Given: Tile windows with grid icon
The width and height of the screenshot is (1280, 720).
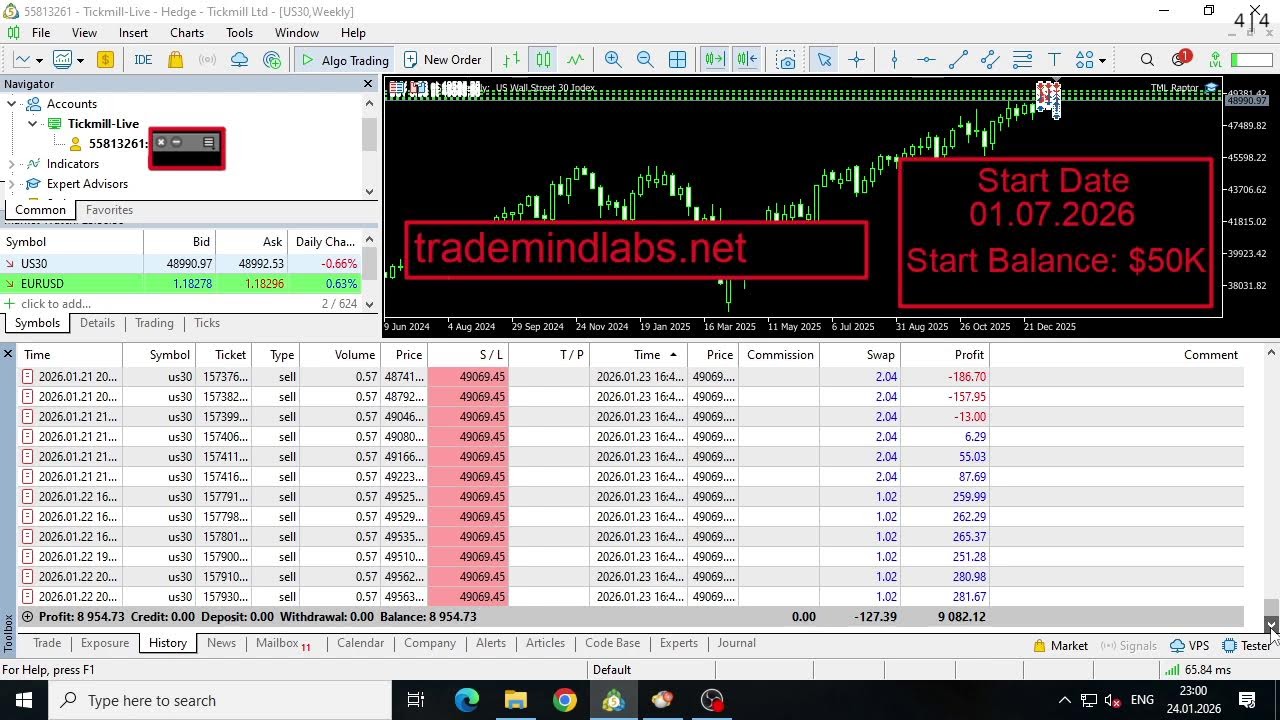Looking at the screenshot, I should point(677,60).
